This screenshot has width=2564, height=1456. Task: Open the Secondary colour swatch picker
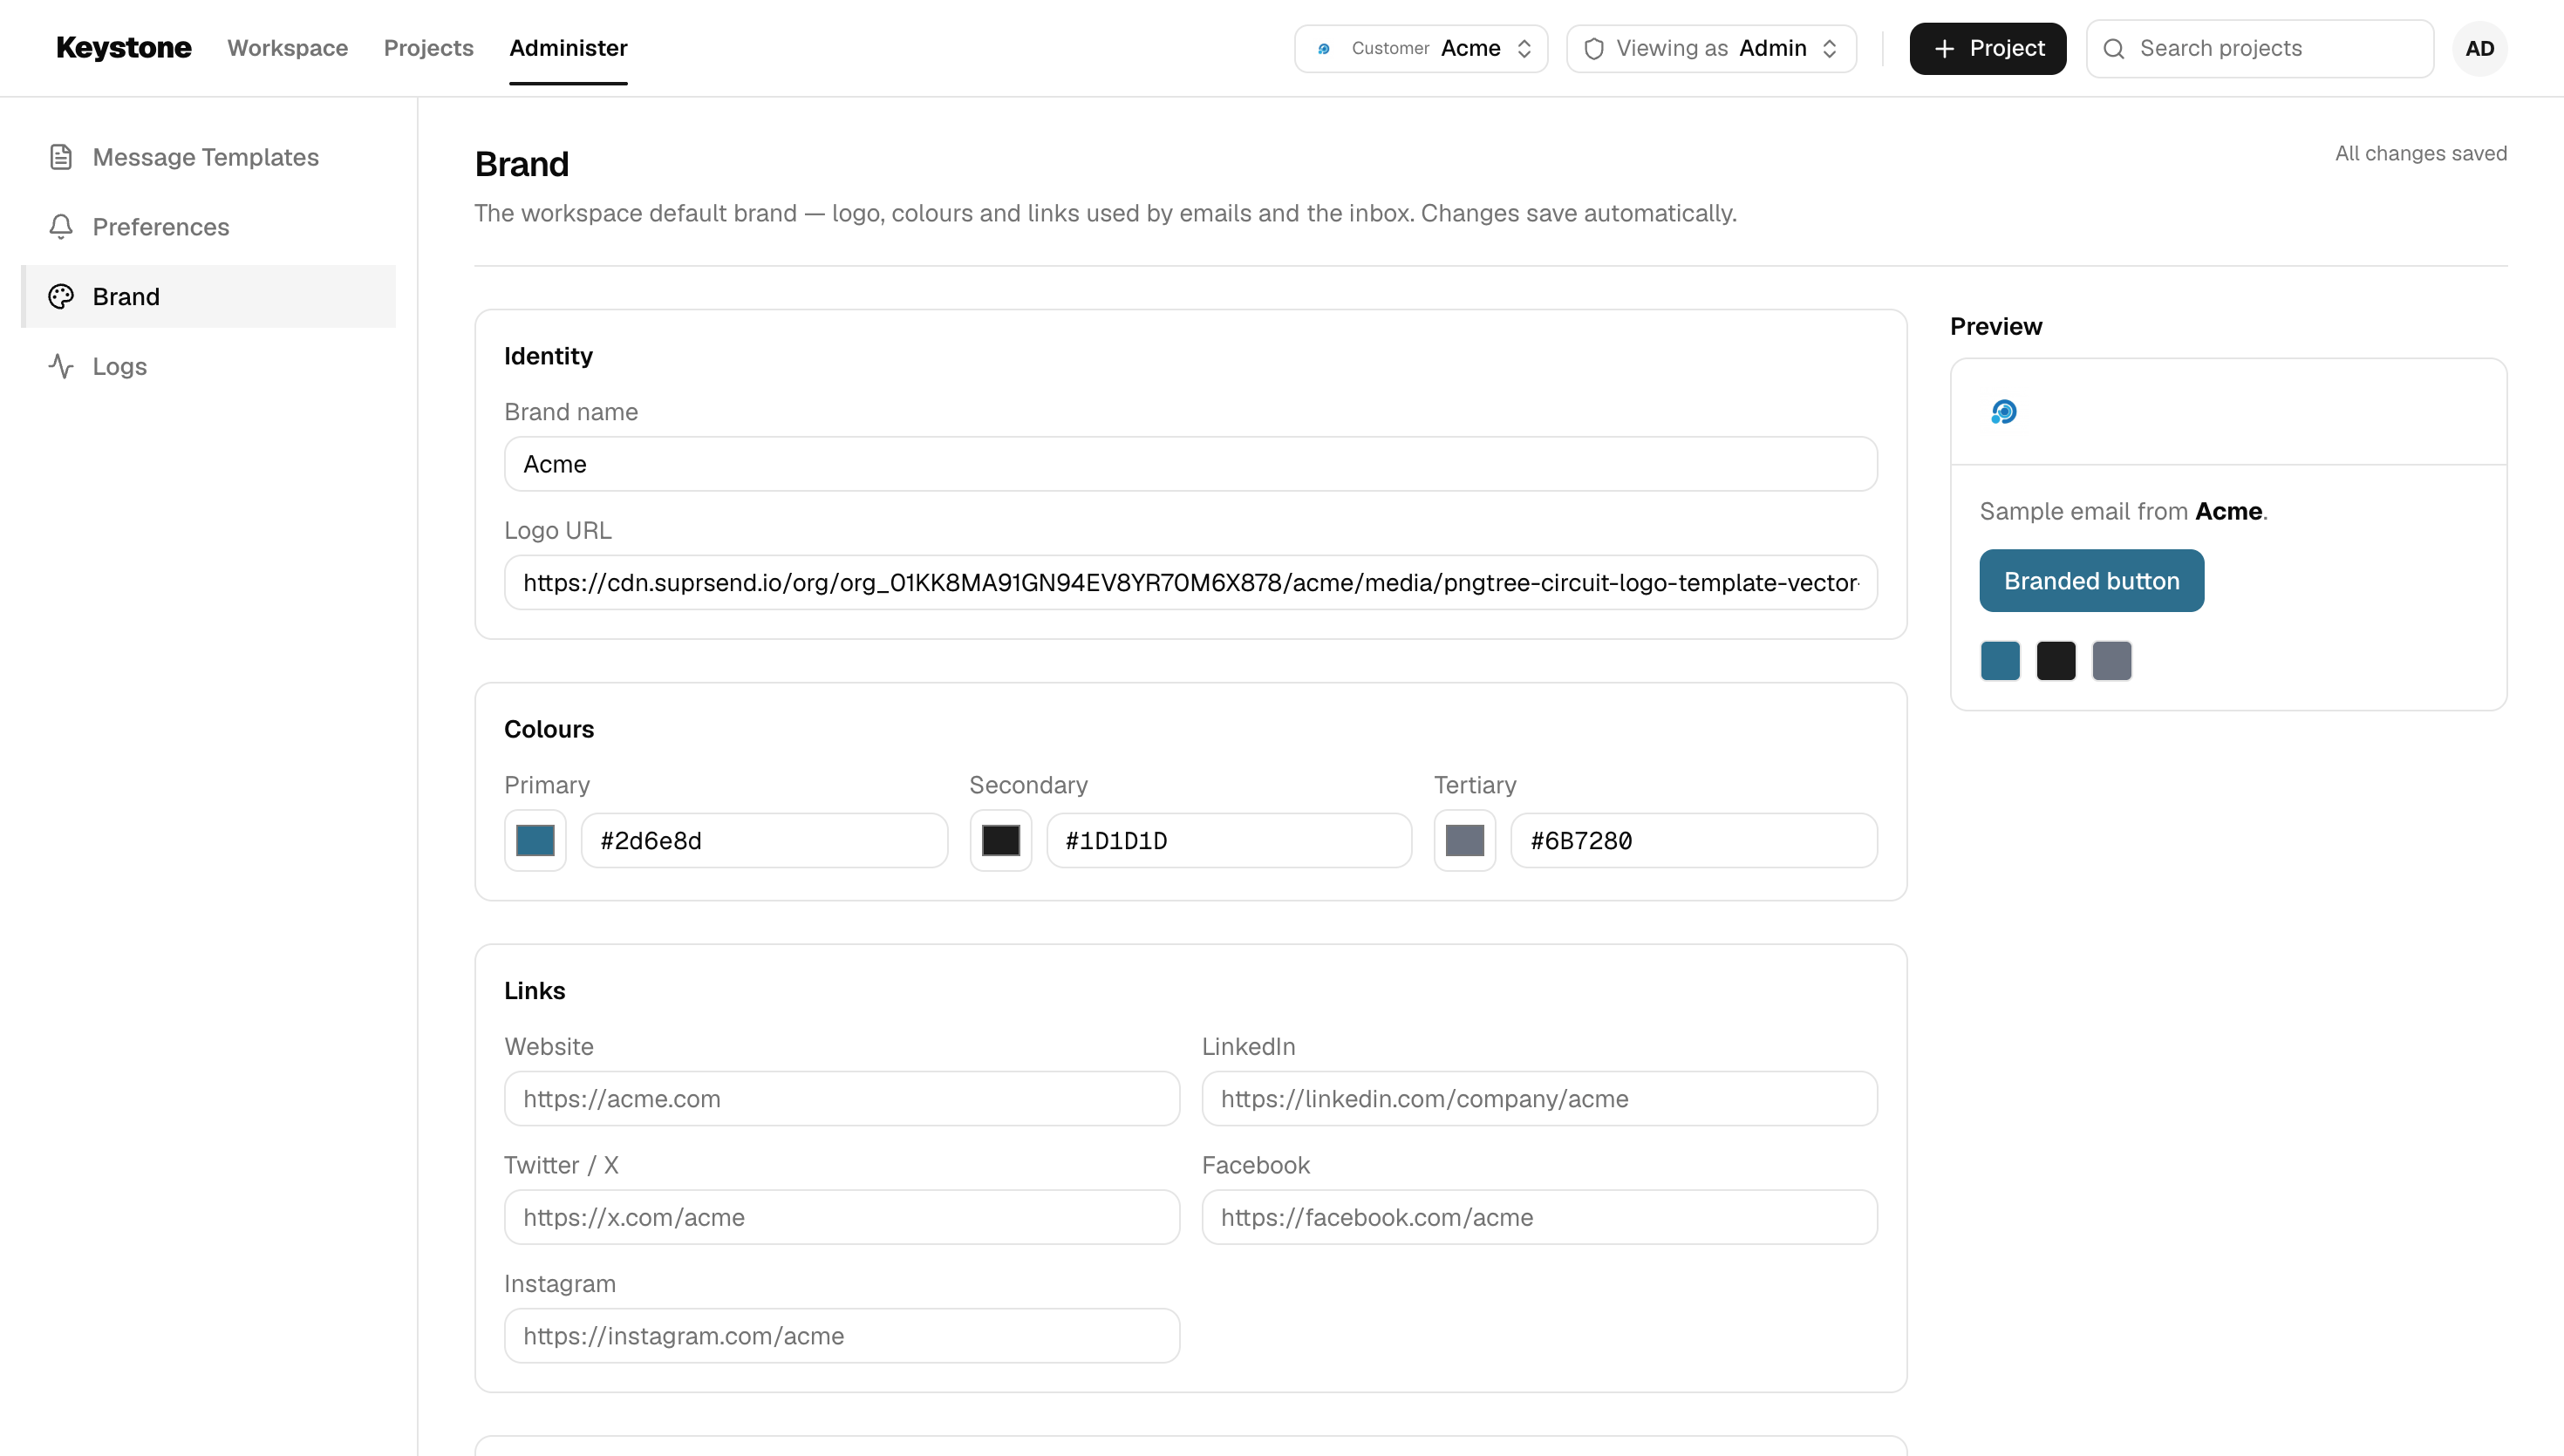point(1000,840)
